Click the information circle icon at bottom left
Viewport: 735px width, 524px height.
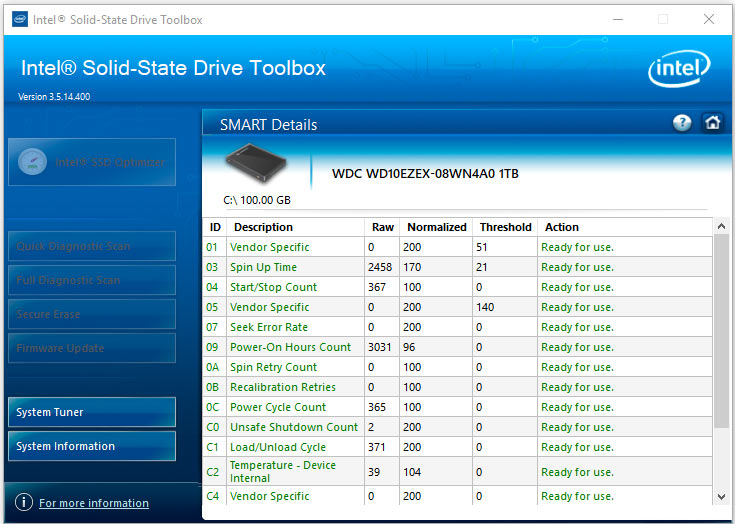click(24, 502)
